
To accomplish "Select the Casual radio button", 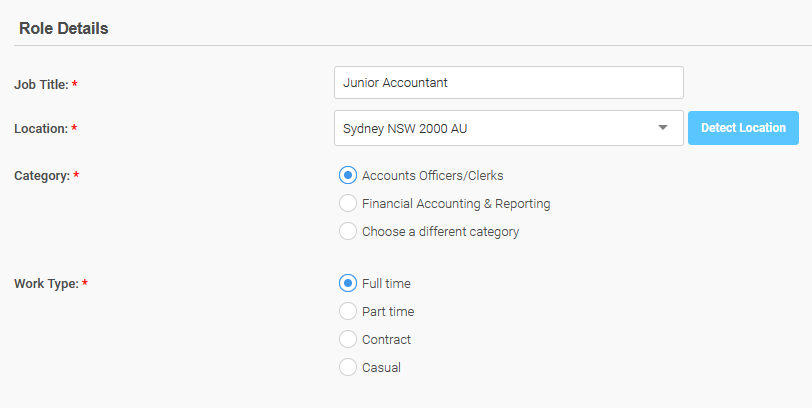I will [347, 367].
